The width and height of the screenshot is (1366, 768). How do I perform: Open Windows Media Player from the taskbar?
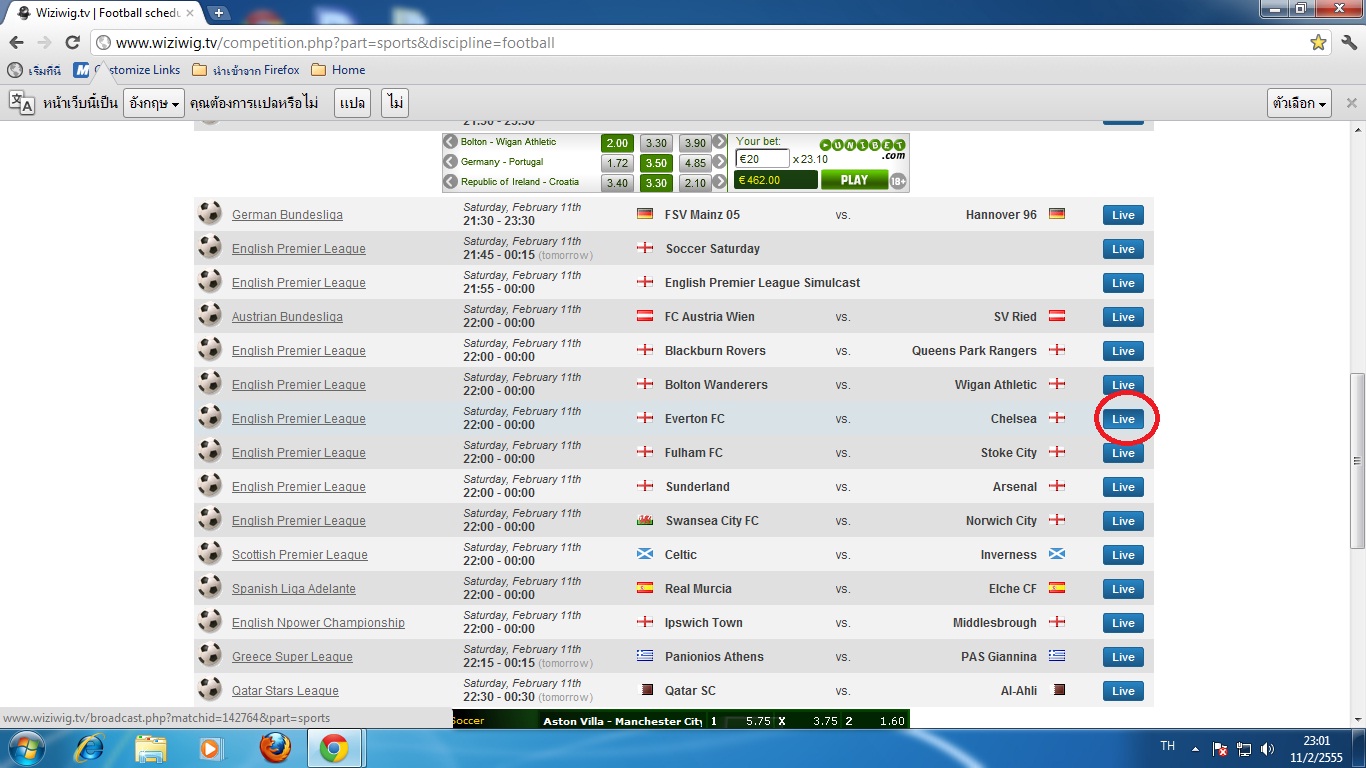(x=210, y=748)
